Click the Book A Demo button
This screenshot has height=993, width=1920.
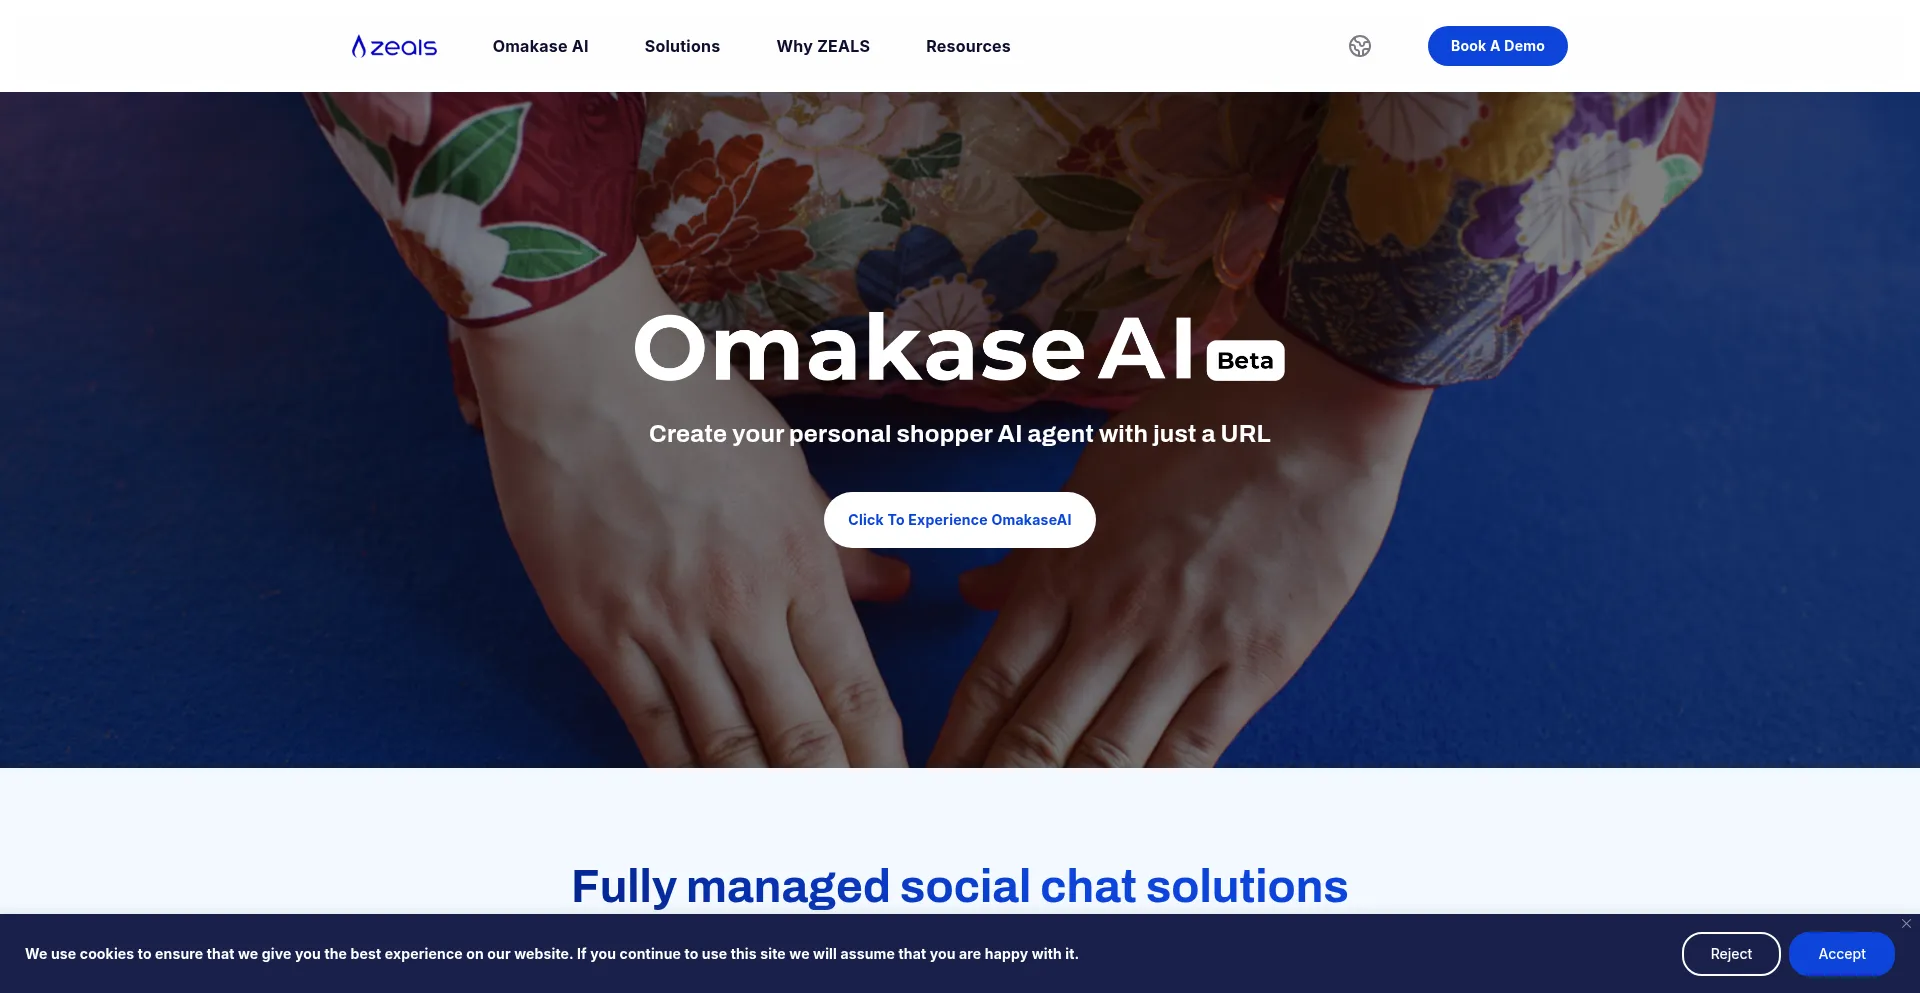click(x=1497, y=46)
